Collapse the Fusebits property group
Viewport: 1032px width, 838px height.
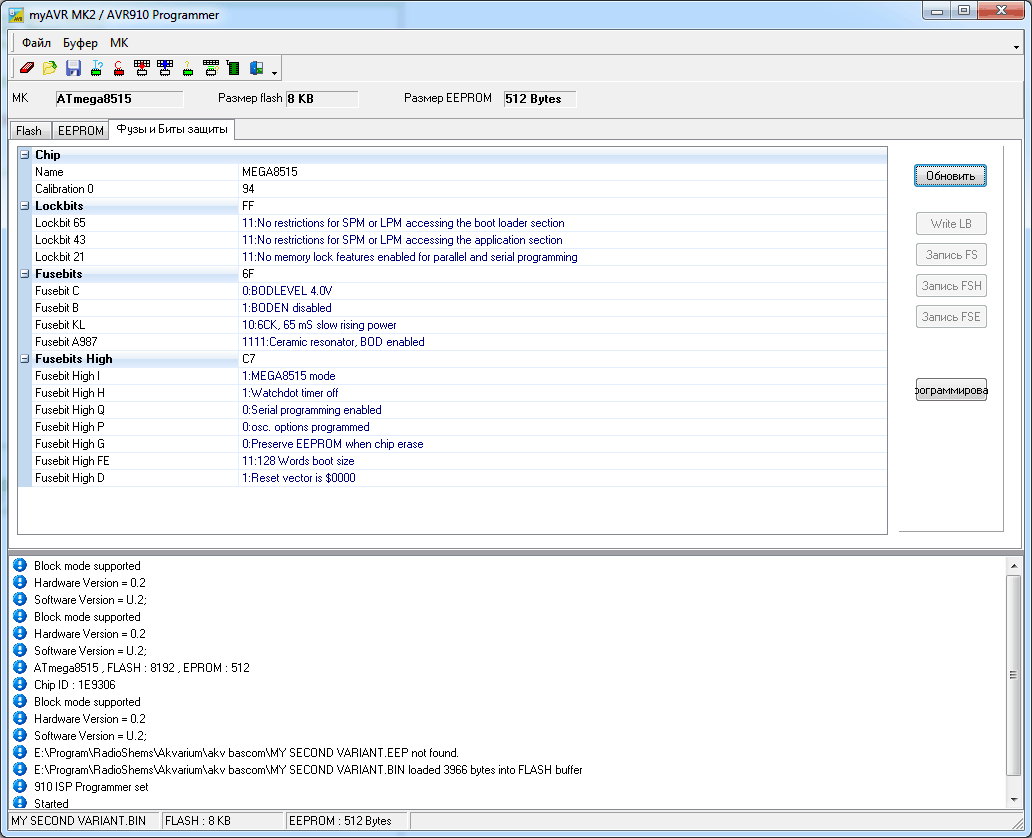24,274
